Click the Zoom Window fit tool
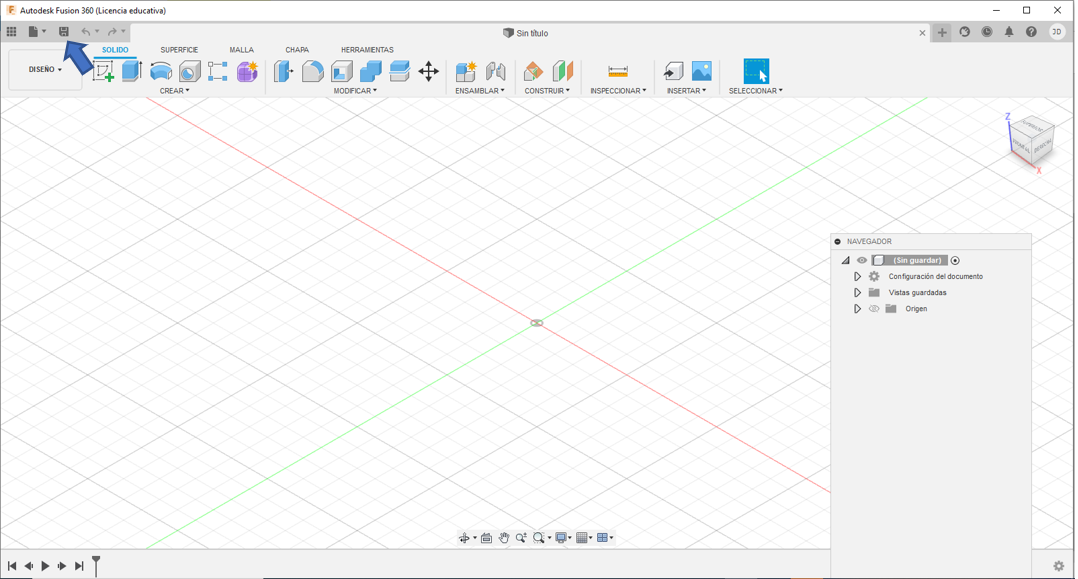The width and height of the screenshot is (1078, 579). click(539, 538)
